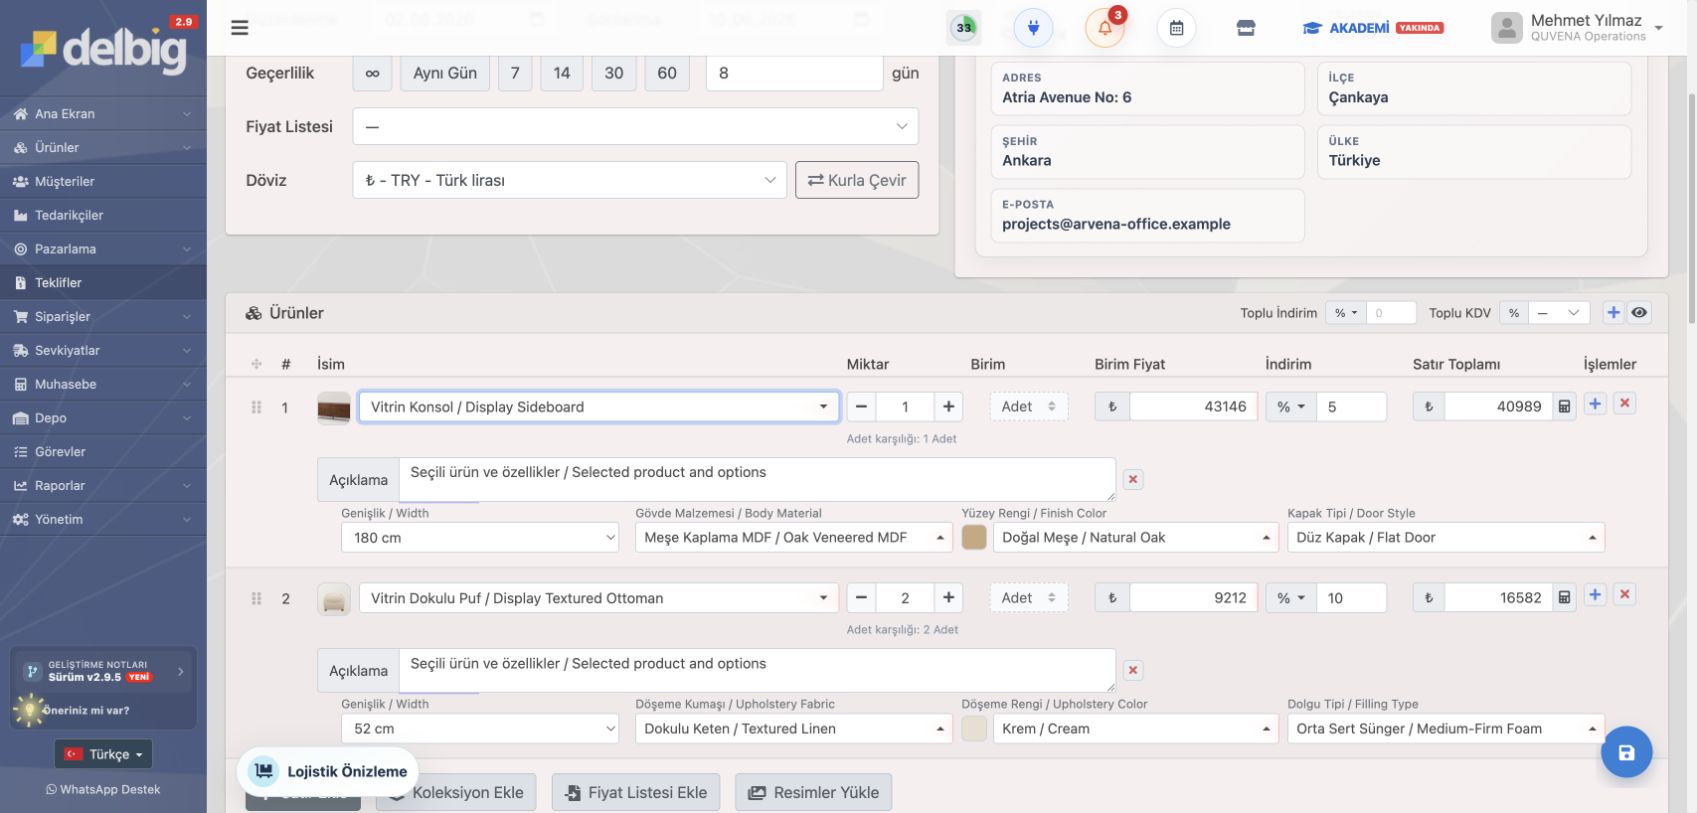Increase quantity of Vitrin Konsol
Image resolution: width=1697 pixels, height=813 pixels.
click(x=948, y=407)
